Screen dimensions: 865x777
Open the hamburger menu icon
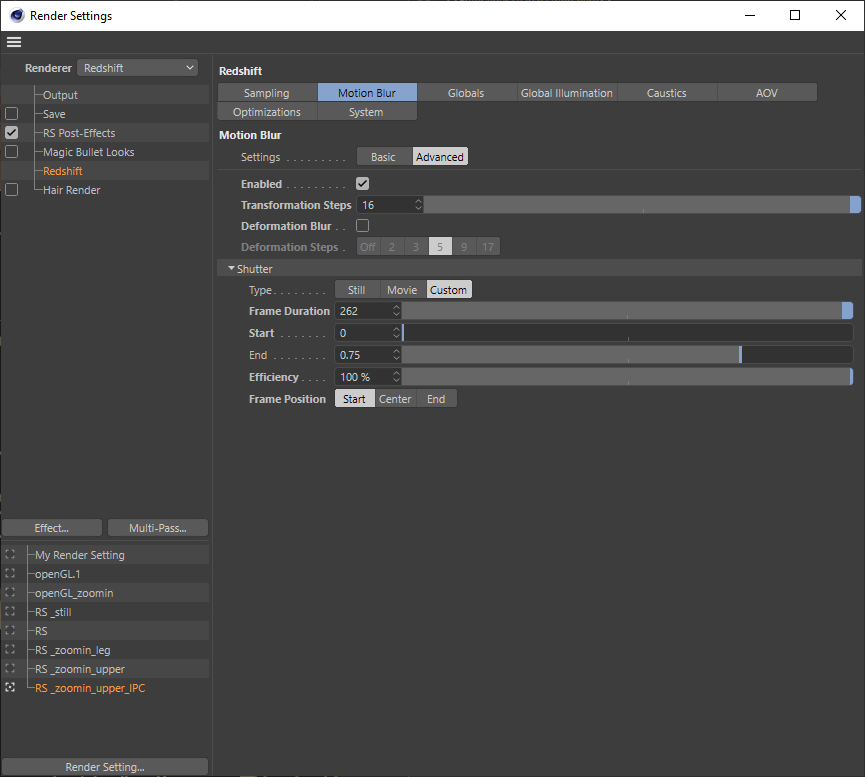click(13, 42)
